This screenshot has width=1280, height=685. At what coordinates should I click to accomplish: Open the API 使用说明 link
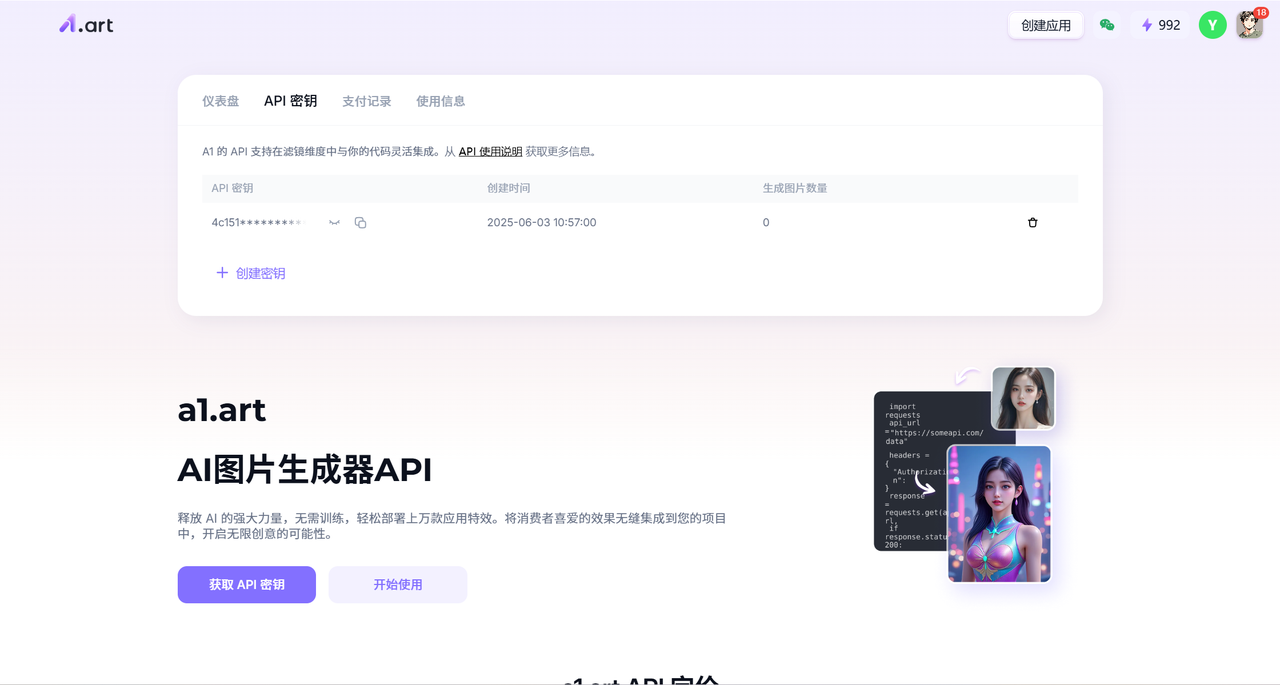490,152
